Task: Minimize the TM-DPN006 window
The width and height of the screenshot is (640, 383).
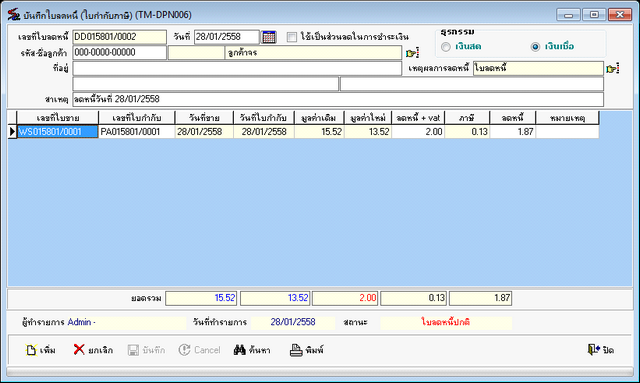Action: pyautogui.click(x=568, y=15)
